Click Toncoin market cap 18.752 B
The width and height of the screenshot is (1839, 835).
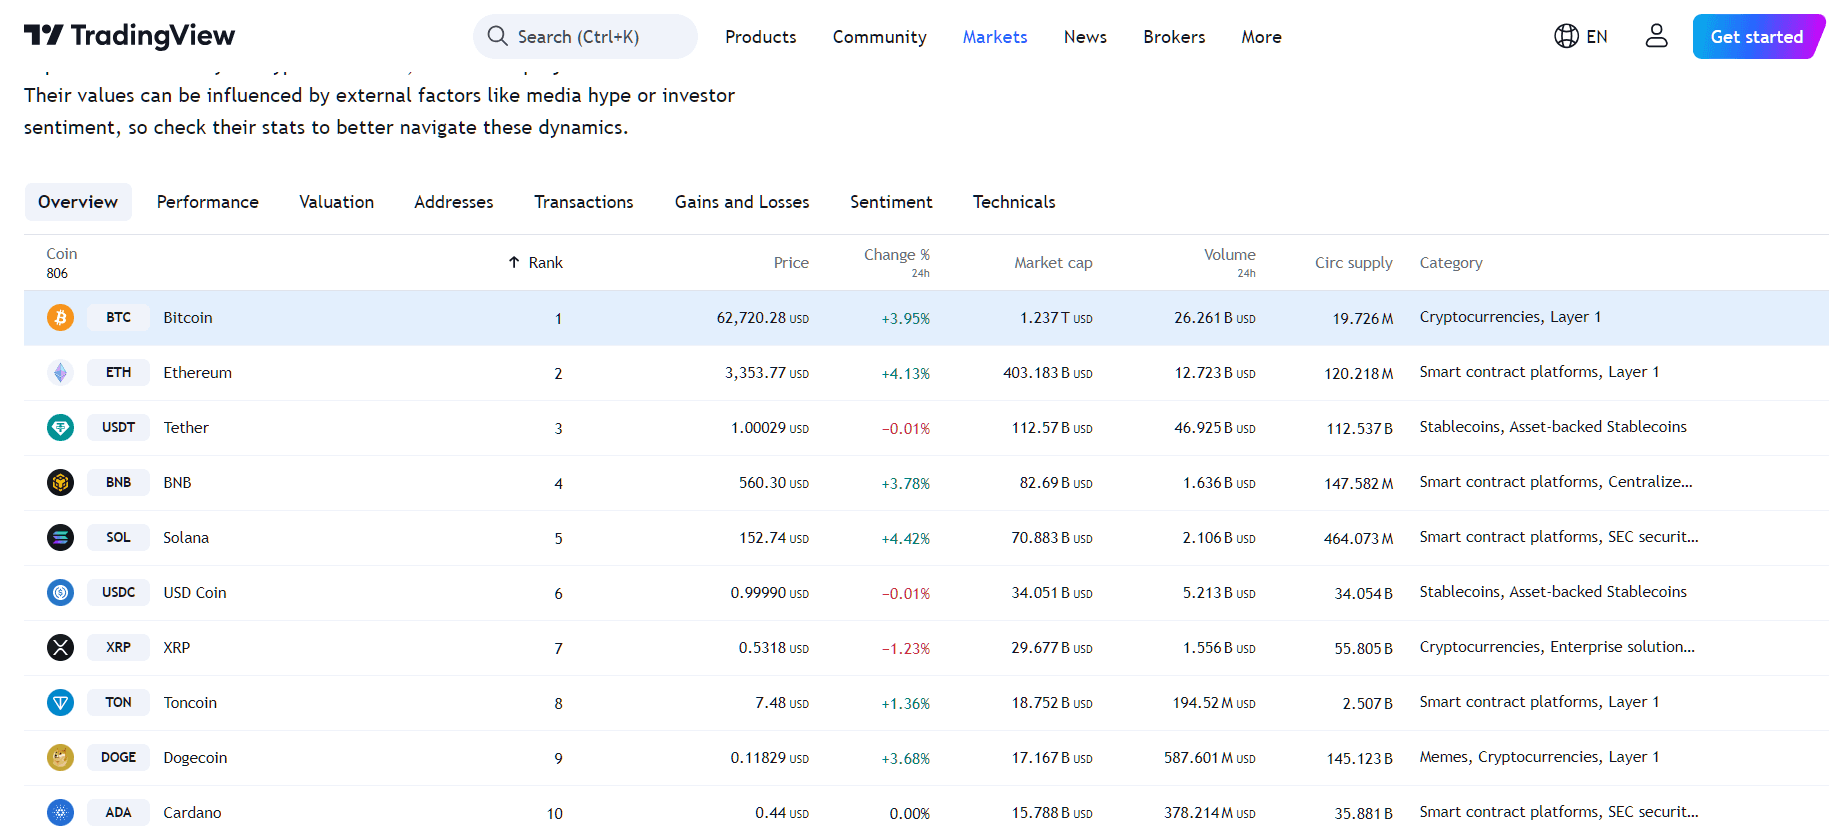click(x=1052, y=703)
